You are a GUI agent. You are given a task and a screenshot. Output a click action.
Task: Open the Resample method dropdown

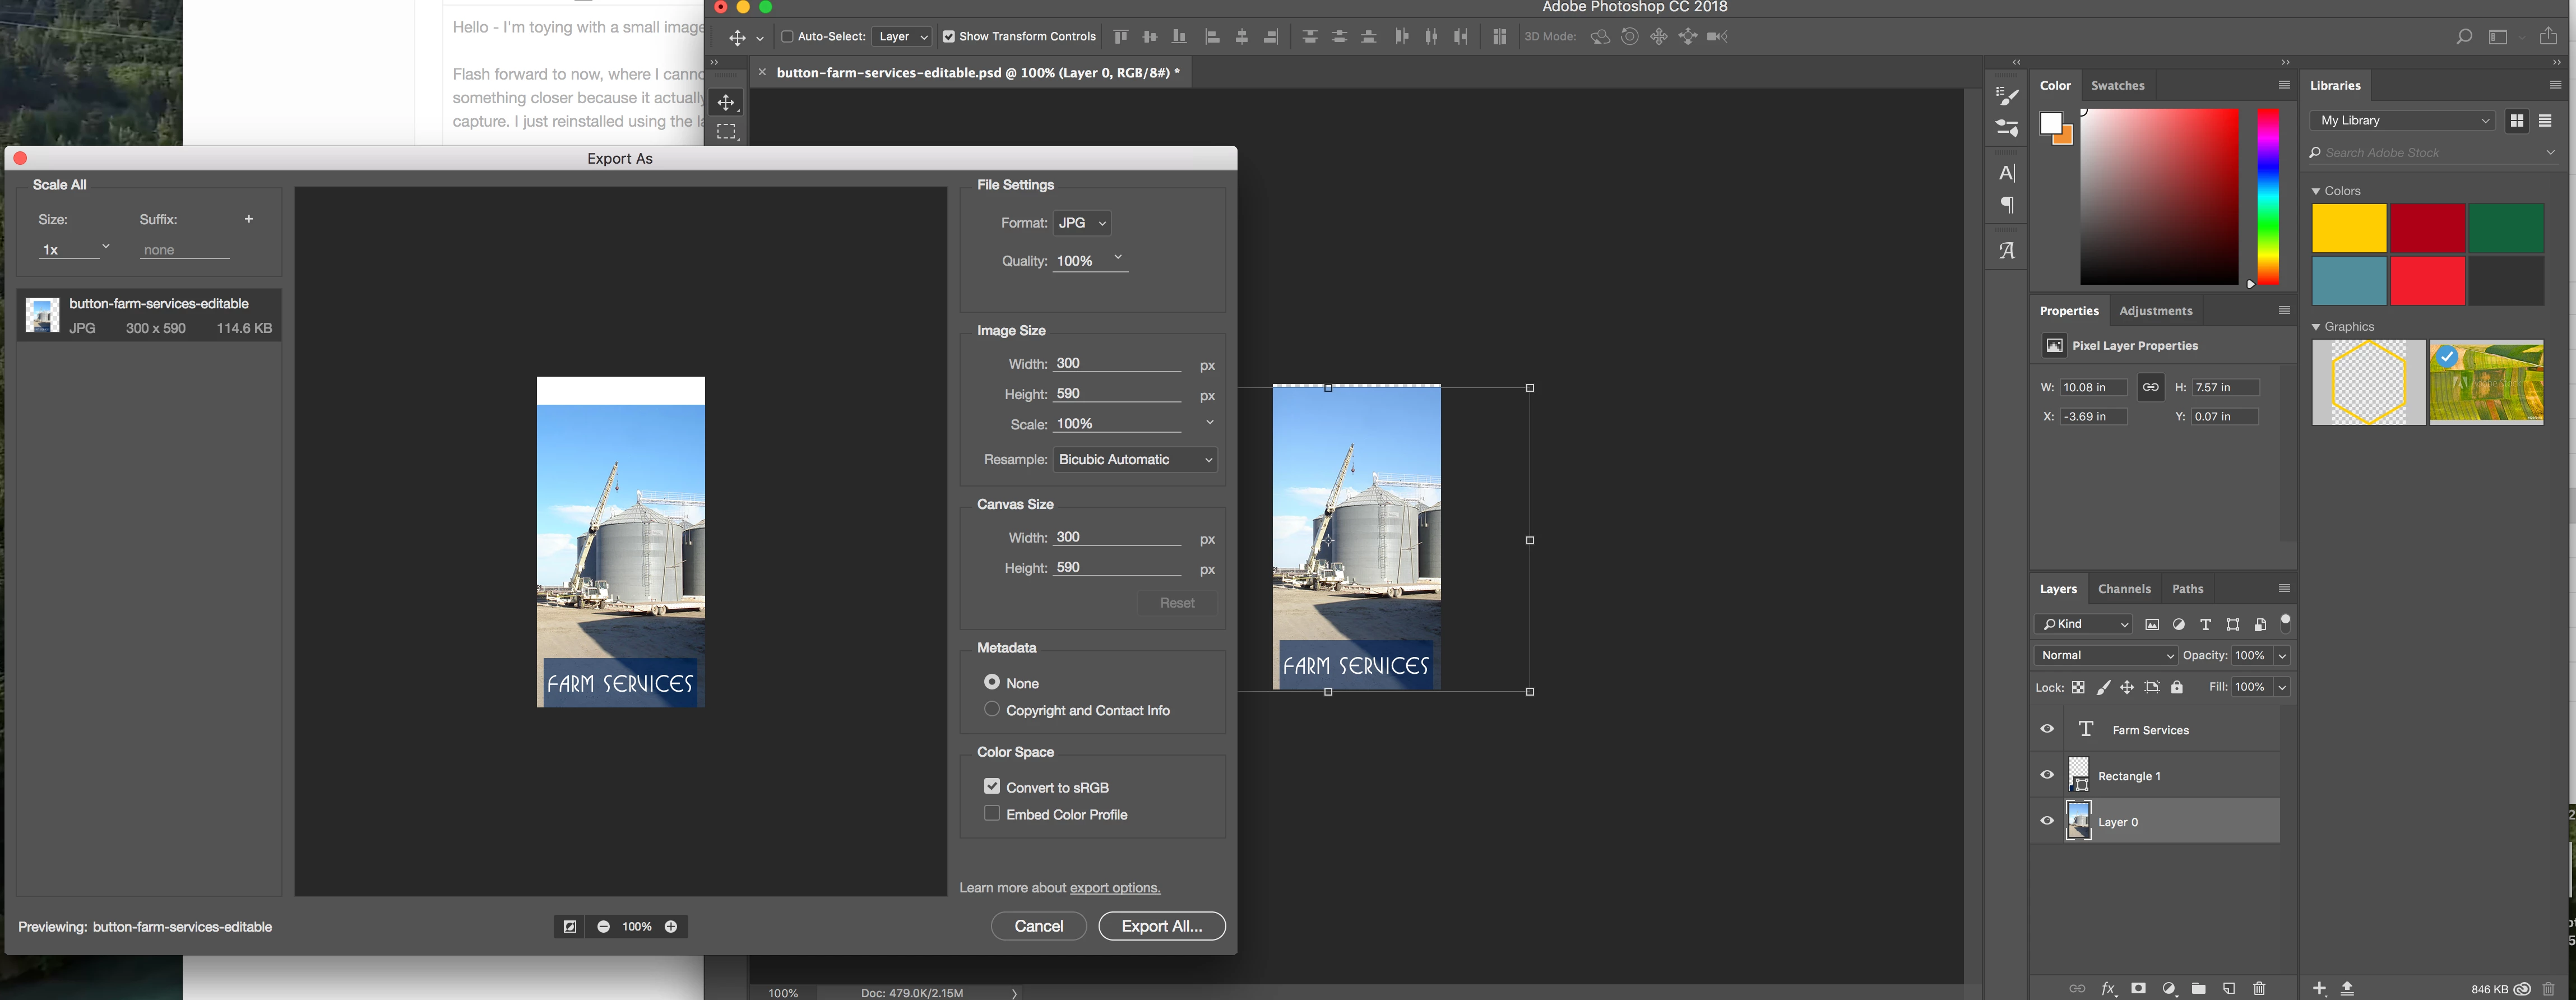coord(1135,459)
